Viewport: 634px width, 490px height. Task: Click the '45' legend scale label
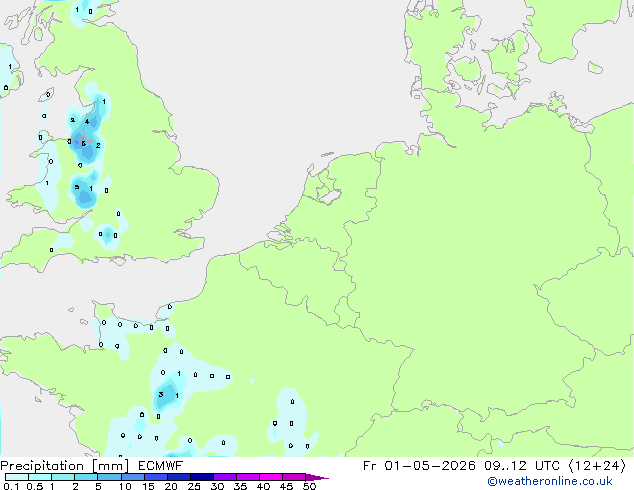point(286,486)
